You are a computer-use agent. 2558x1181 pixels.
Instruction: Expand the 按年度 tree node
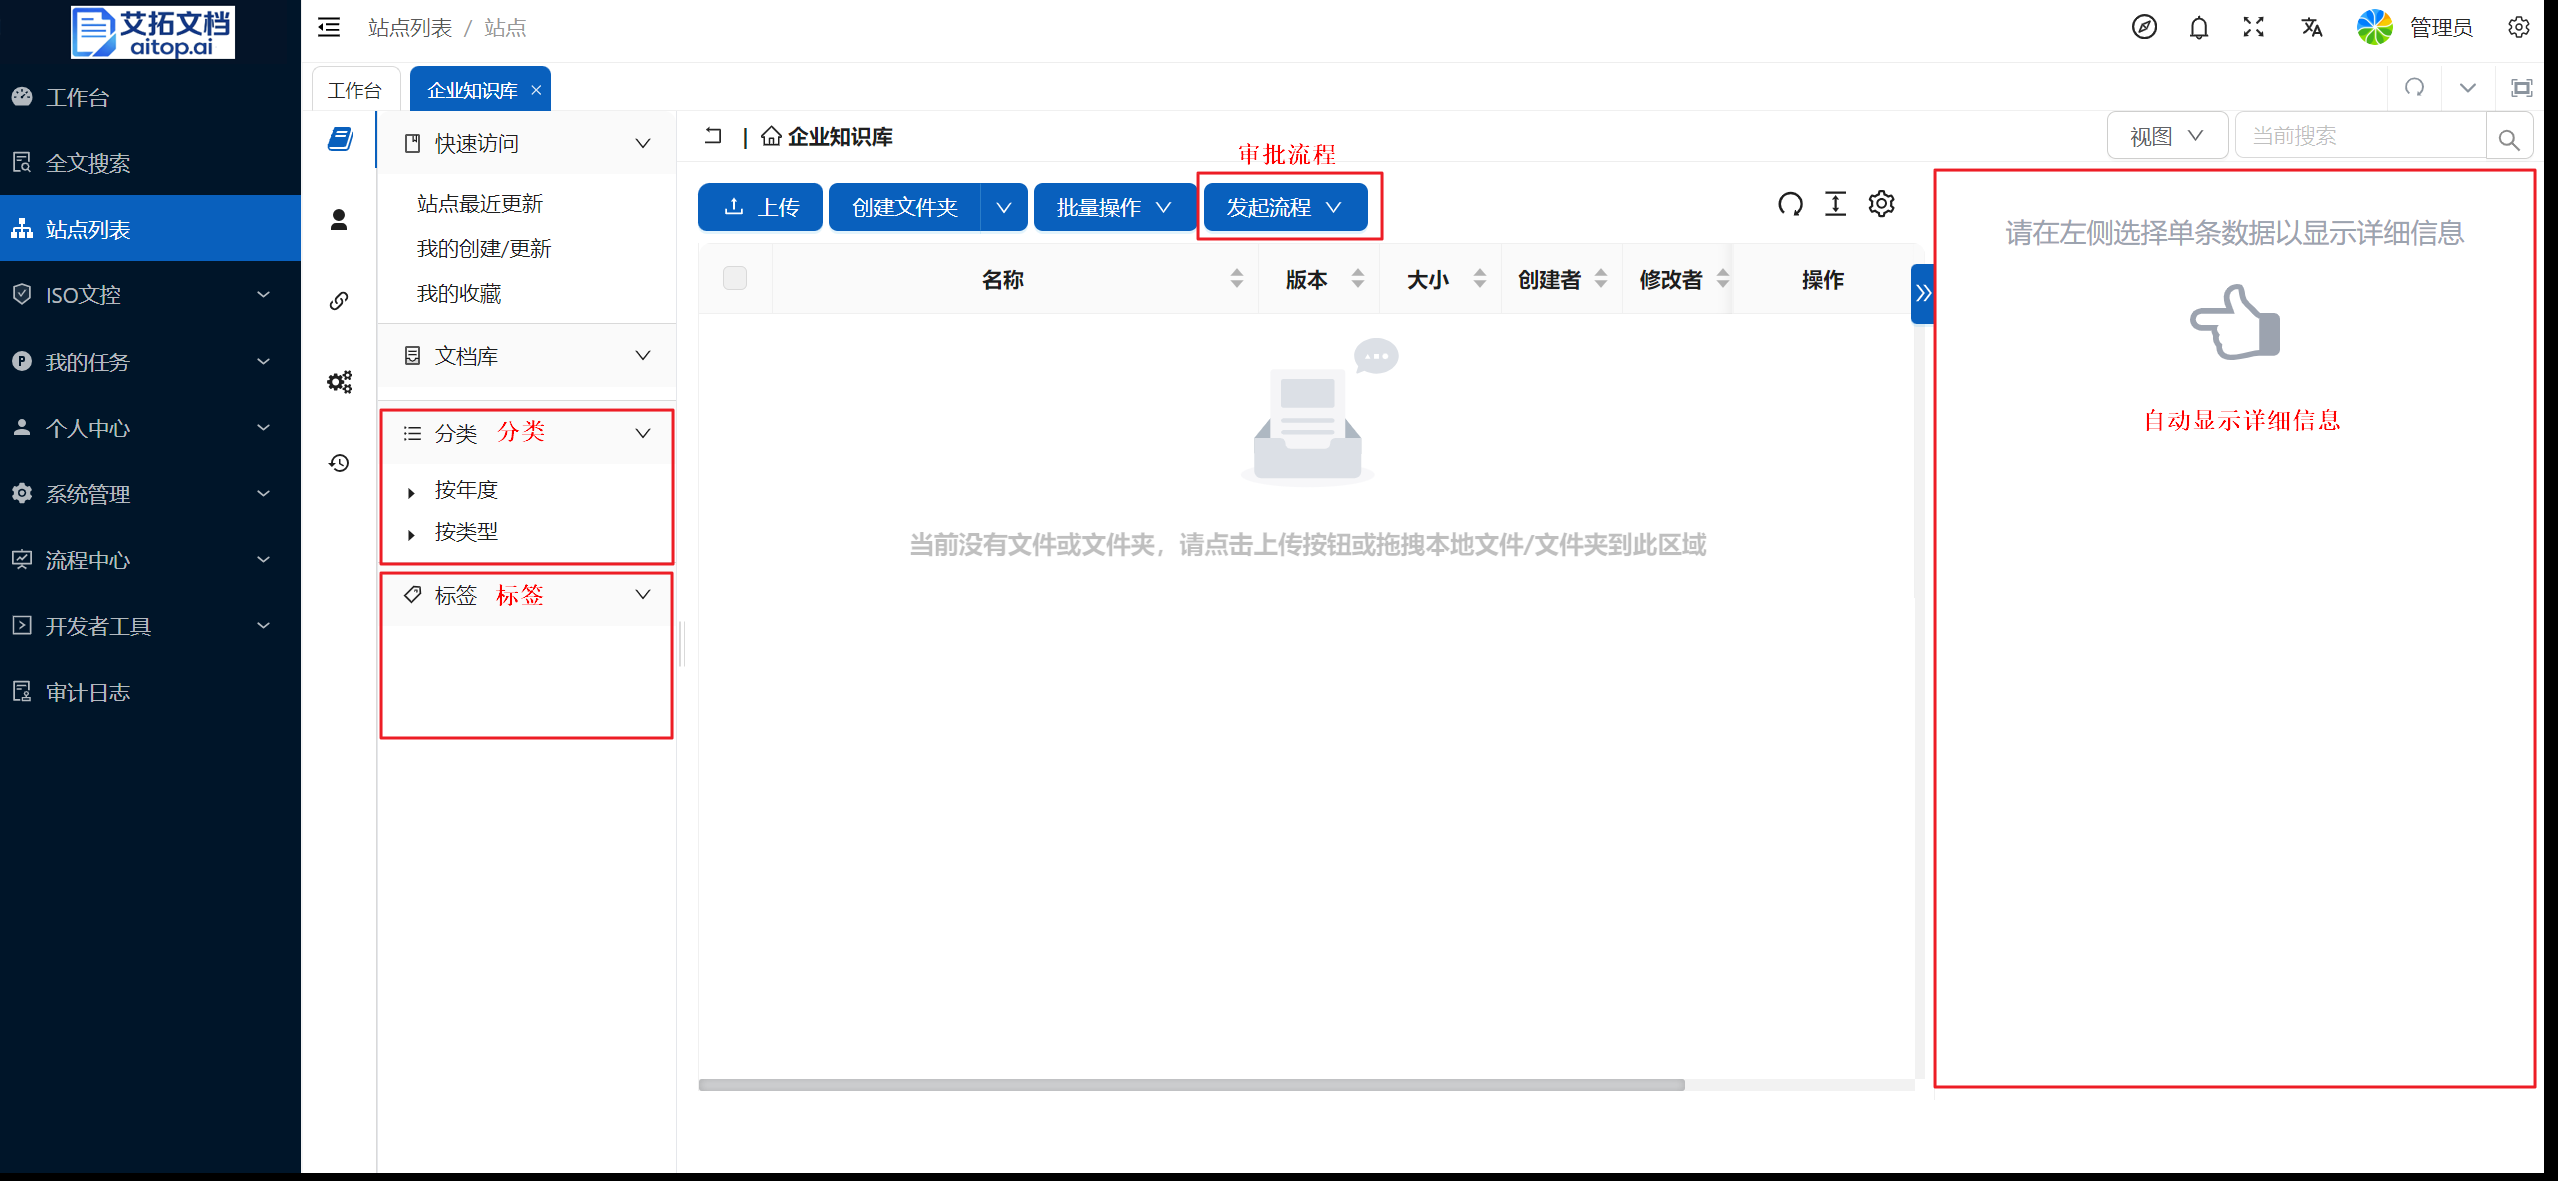[411, 492]
